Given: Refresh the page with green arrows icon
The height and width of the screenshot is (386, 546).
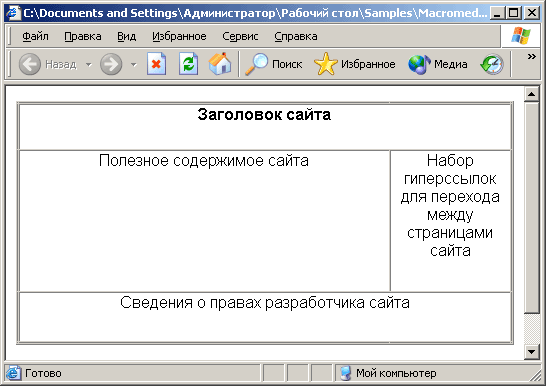Looking at the screenshot, I should [x=188, y=64].
